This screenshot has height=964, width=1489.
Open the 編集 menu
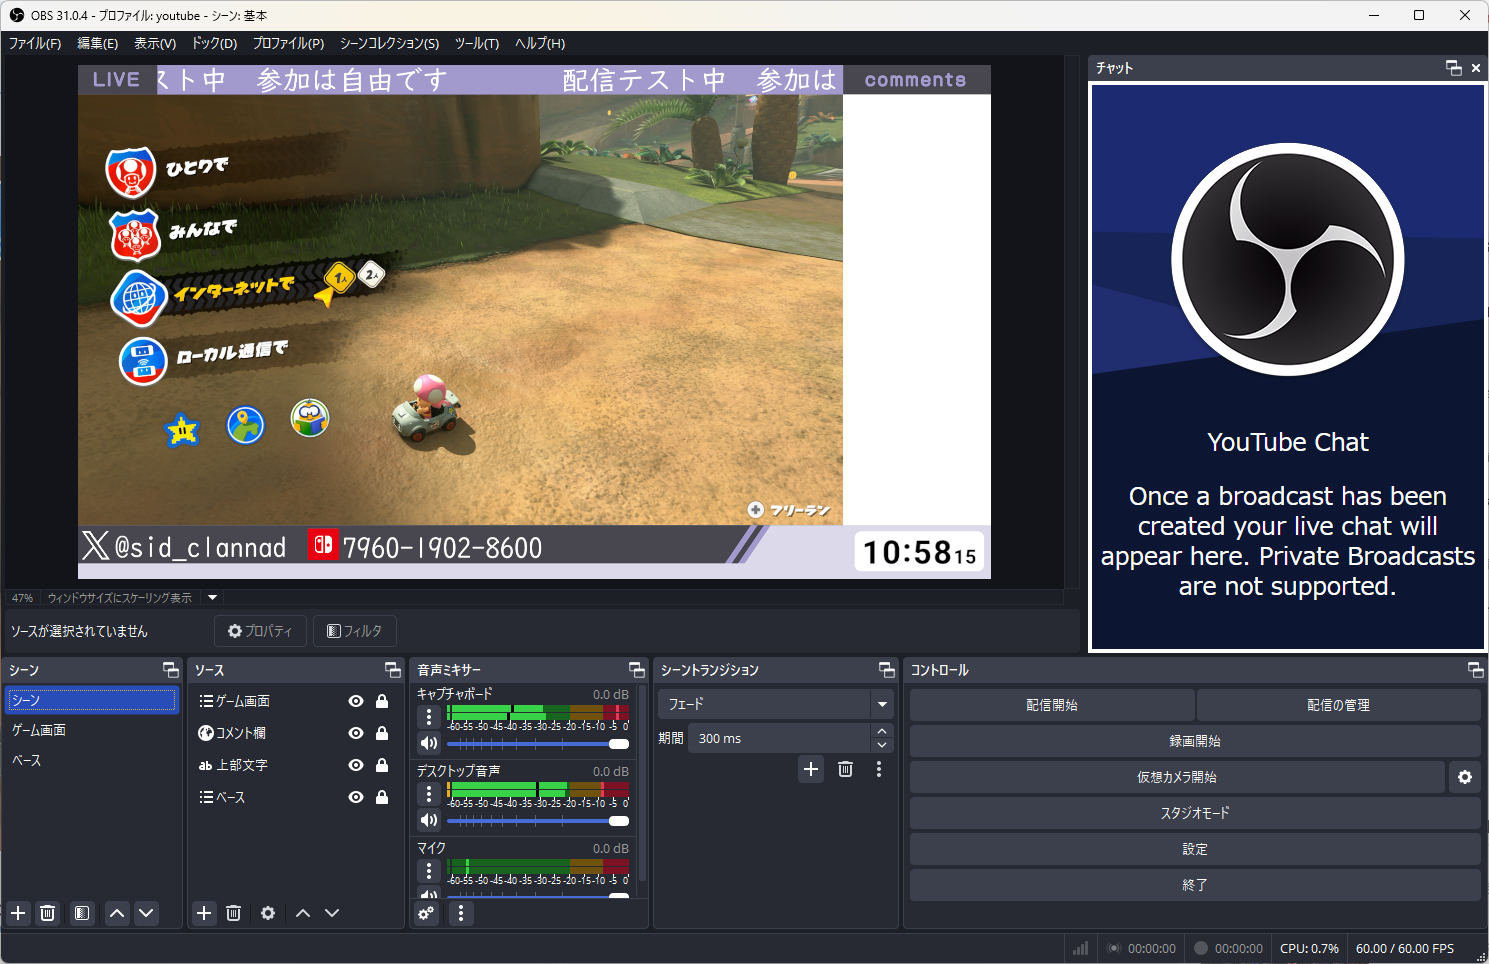(97, 43)
